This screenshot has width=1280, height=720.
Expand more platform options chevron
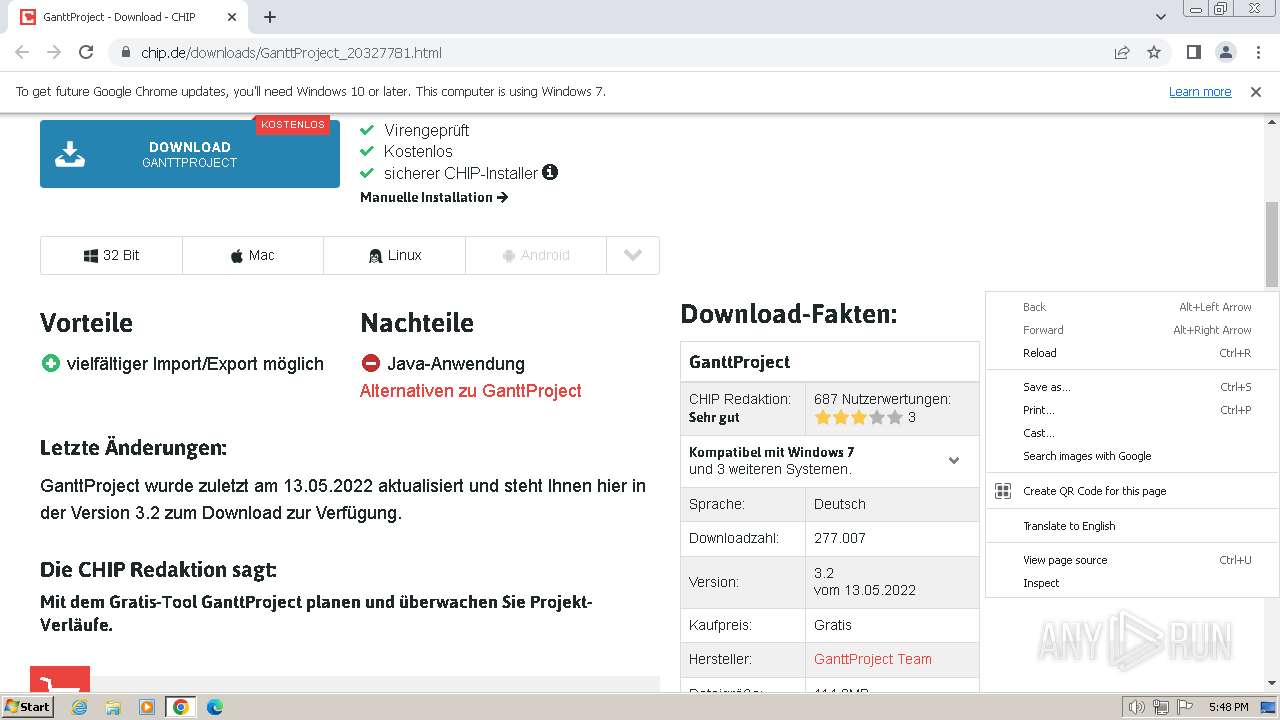633,255
